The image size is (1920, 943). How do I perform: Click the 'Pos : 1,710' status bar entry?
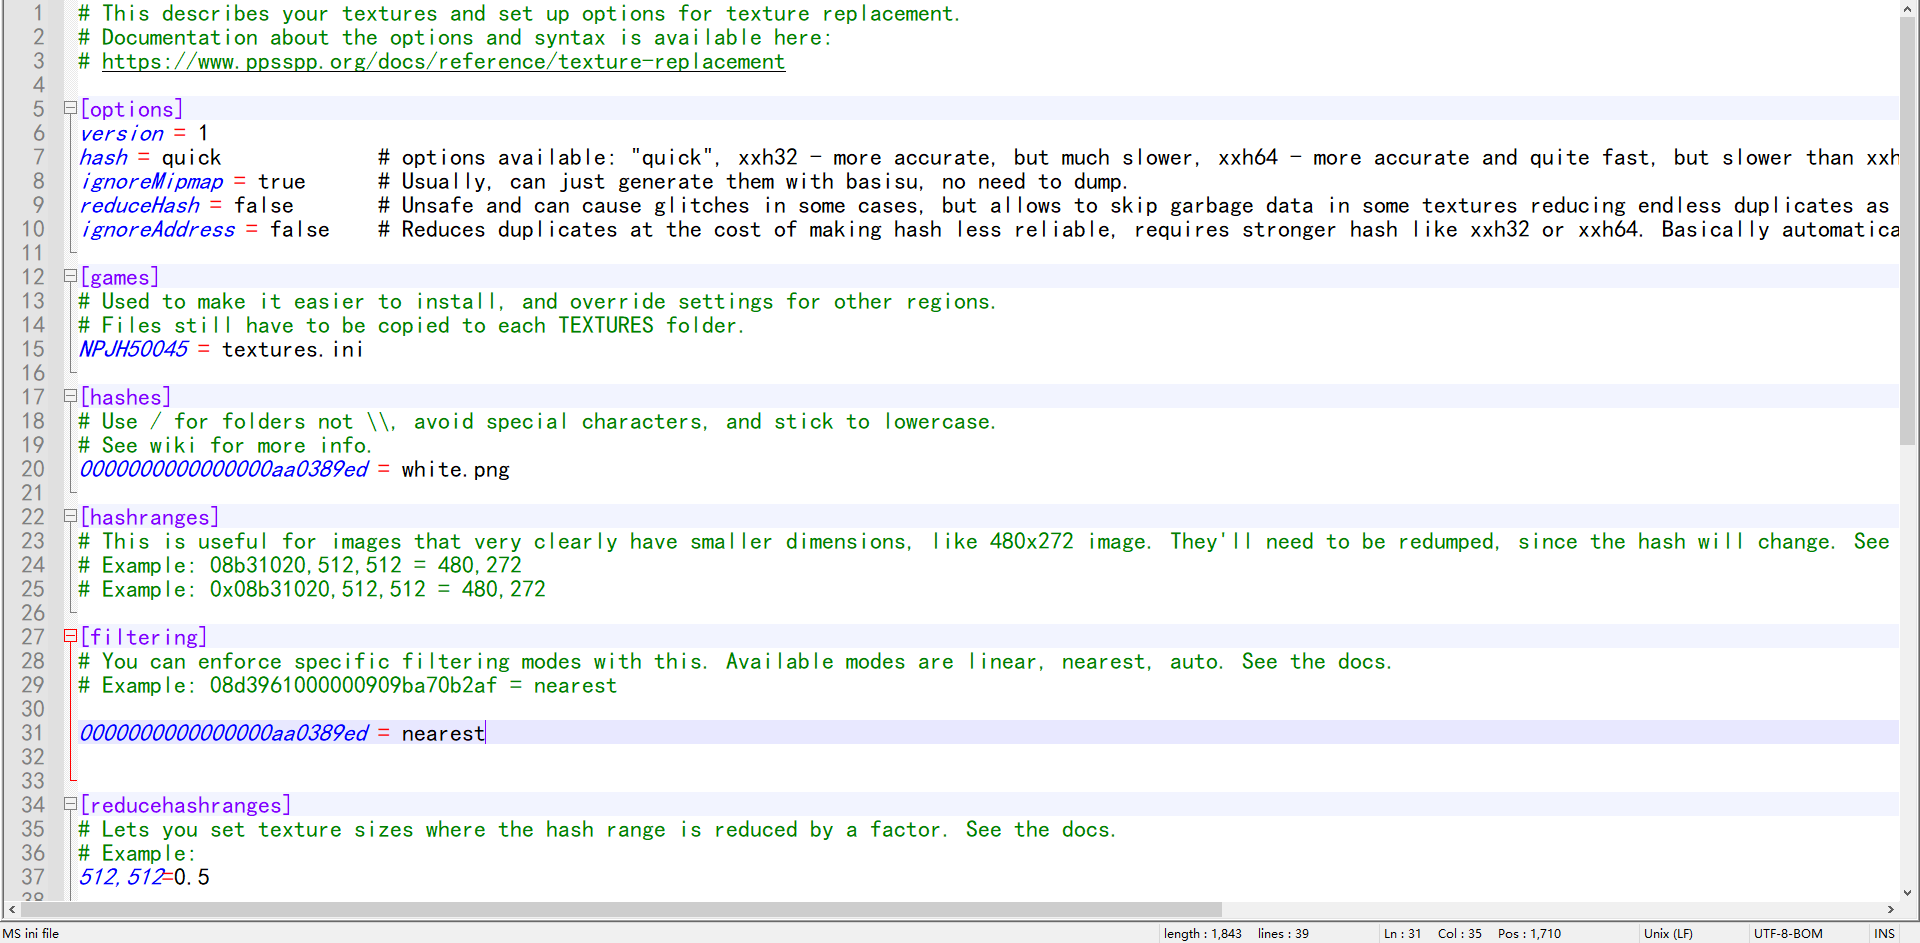[1529, 933]
